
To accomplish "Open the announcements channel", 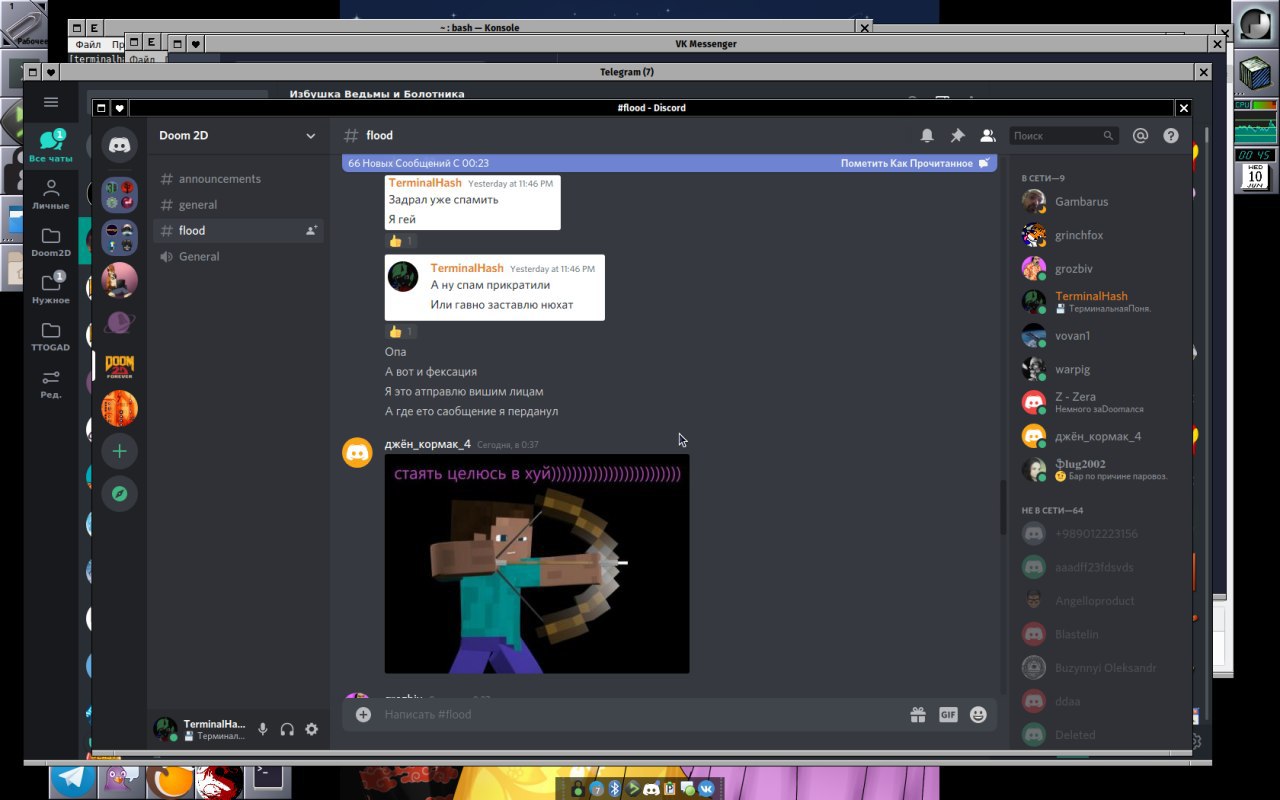I will (238, 179).
